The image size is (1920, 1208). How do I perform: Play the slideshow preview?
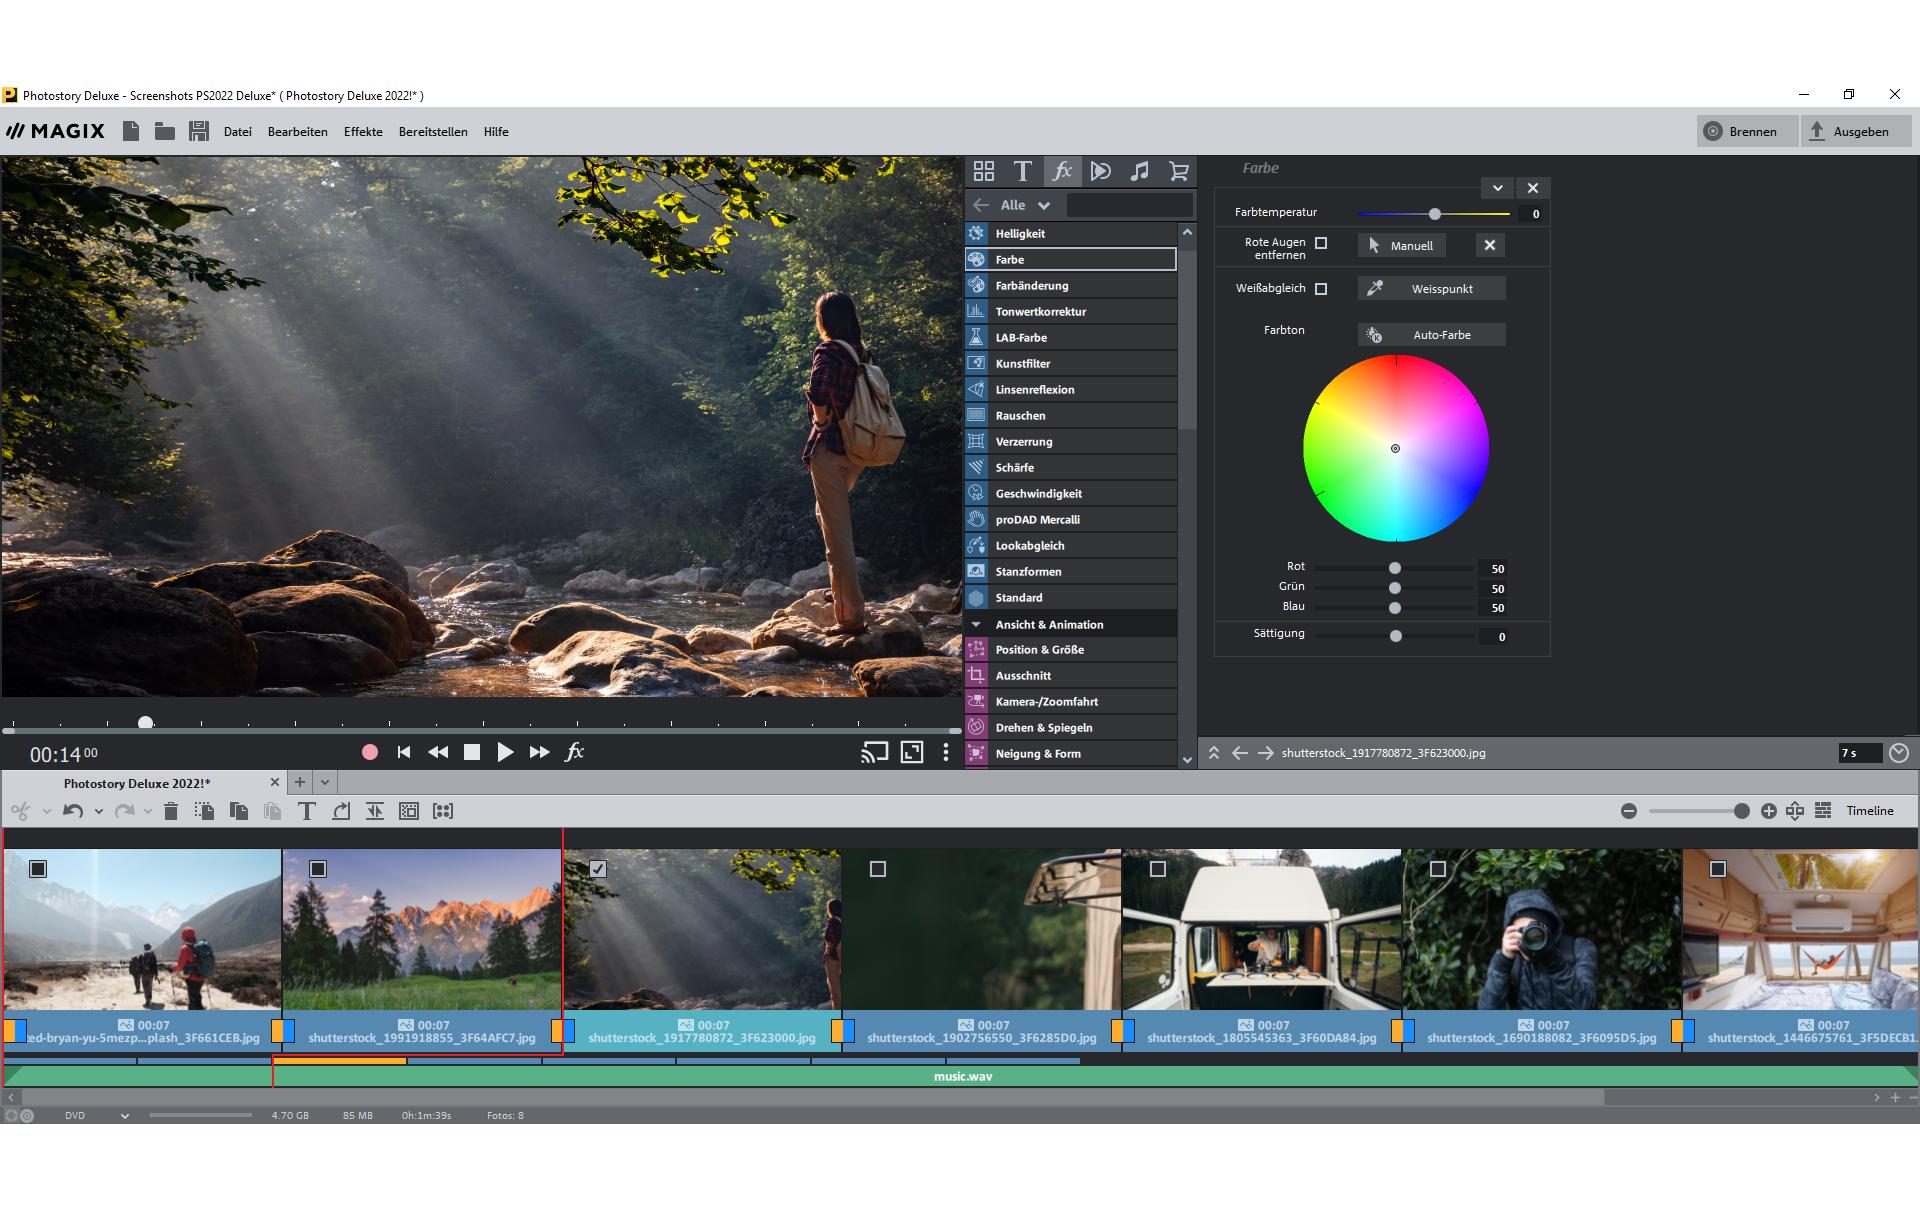click(505, 752)
